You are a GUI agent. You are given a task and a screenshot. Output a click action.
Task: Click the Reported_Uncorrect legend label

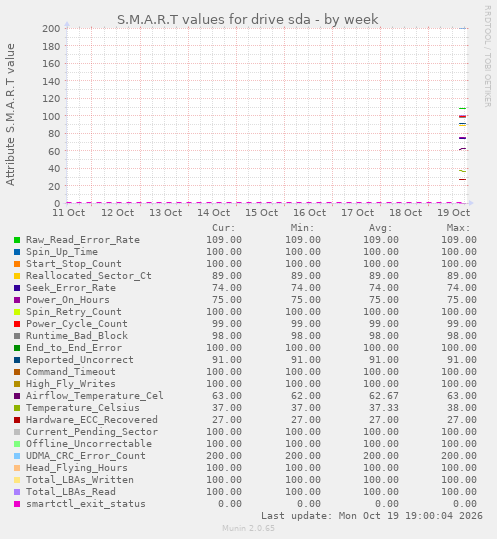[x=80, y=360]
